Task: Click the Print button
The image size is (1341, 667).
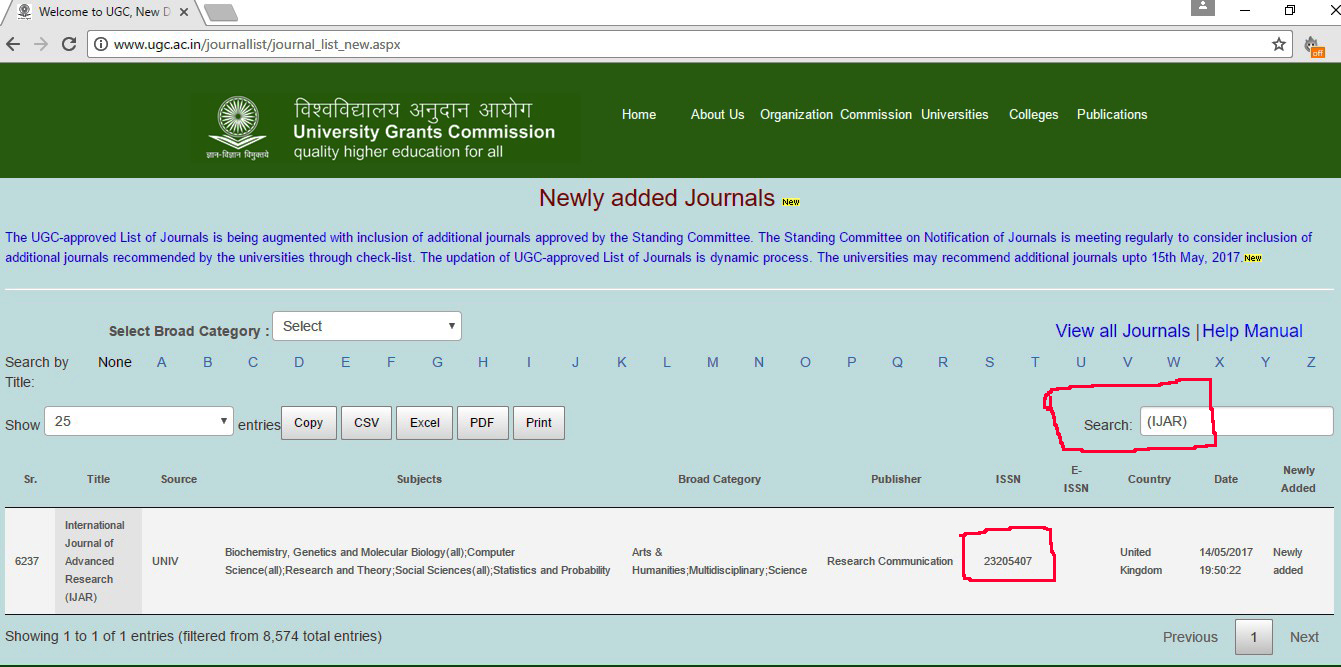Action: pyautogui.click(x=539, y=422)
